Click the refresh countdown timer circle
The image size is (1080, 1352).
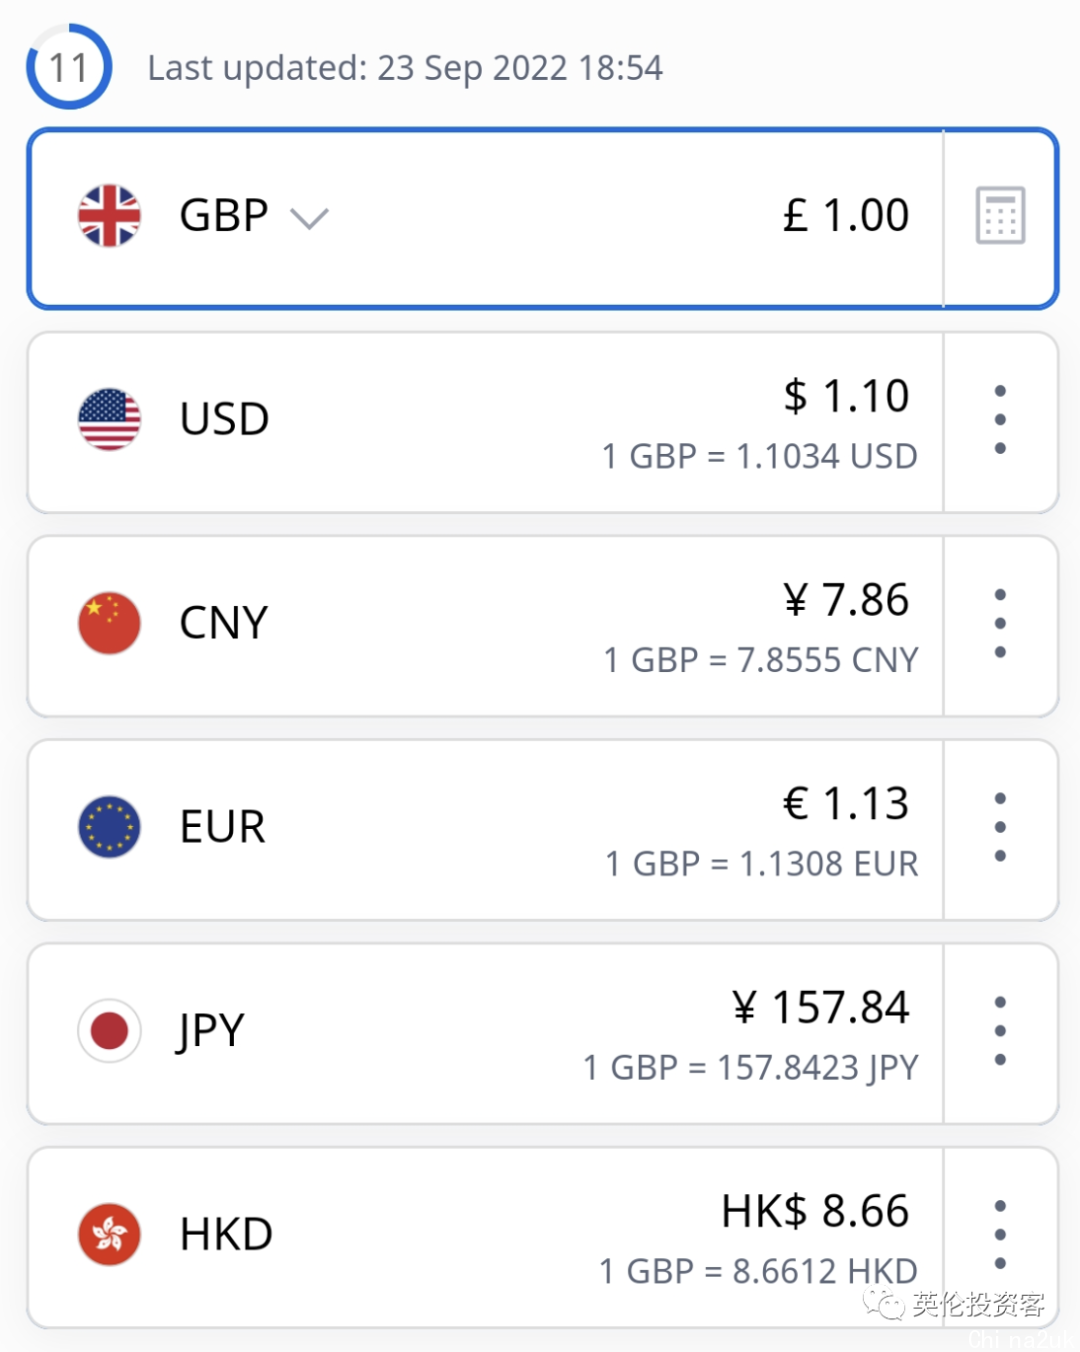tap(69, 67)
